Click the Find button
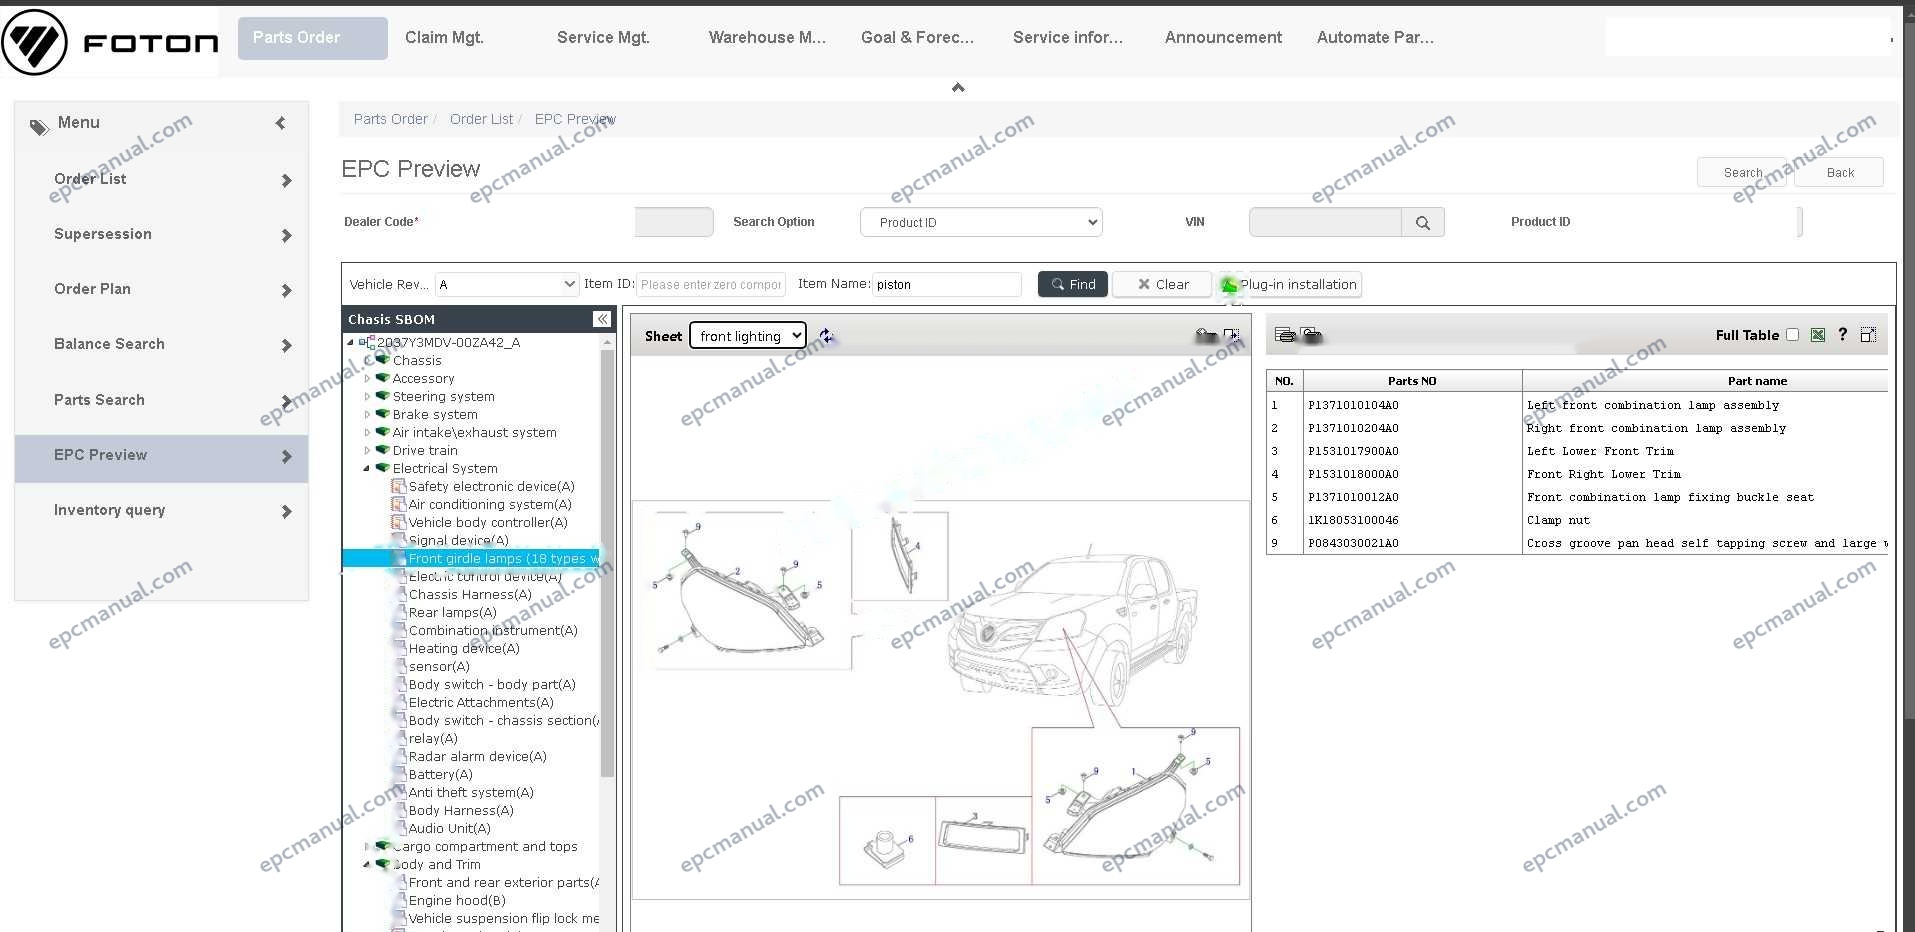1915x932 pixels. (x=1073, y=284)
